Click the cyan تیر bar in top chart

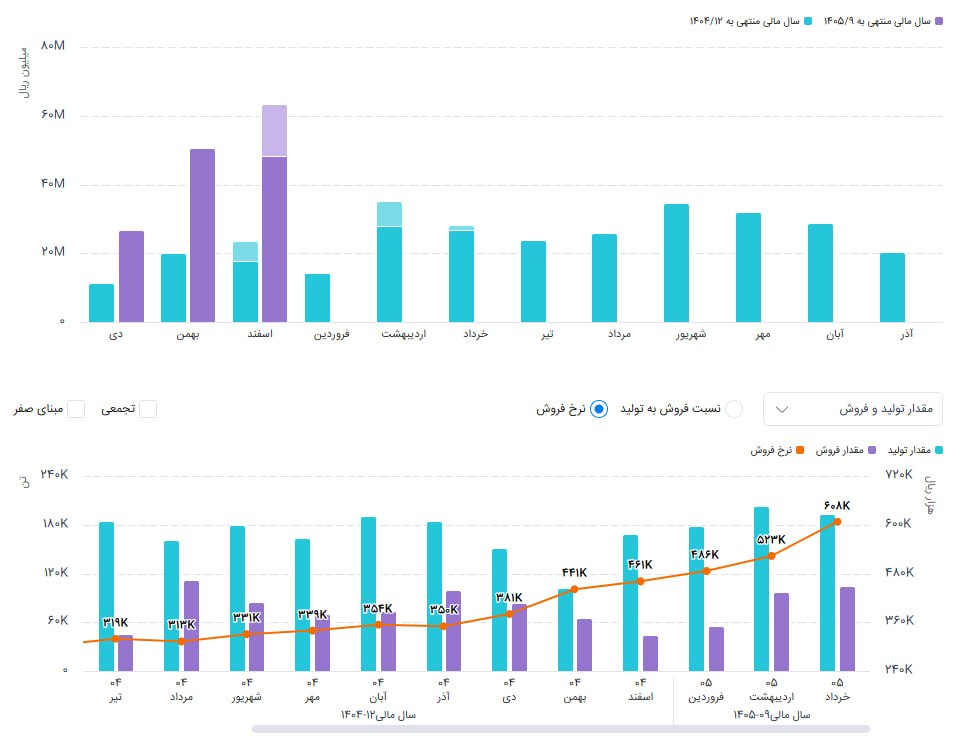[533, 281]
